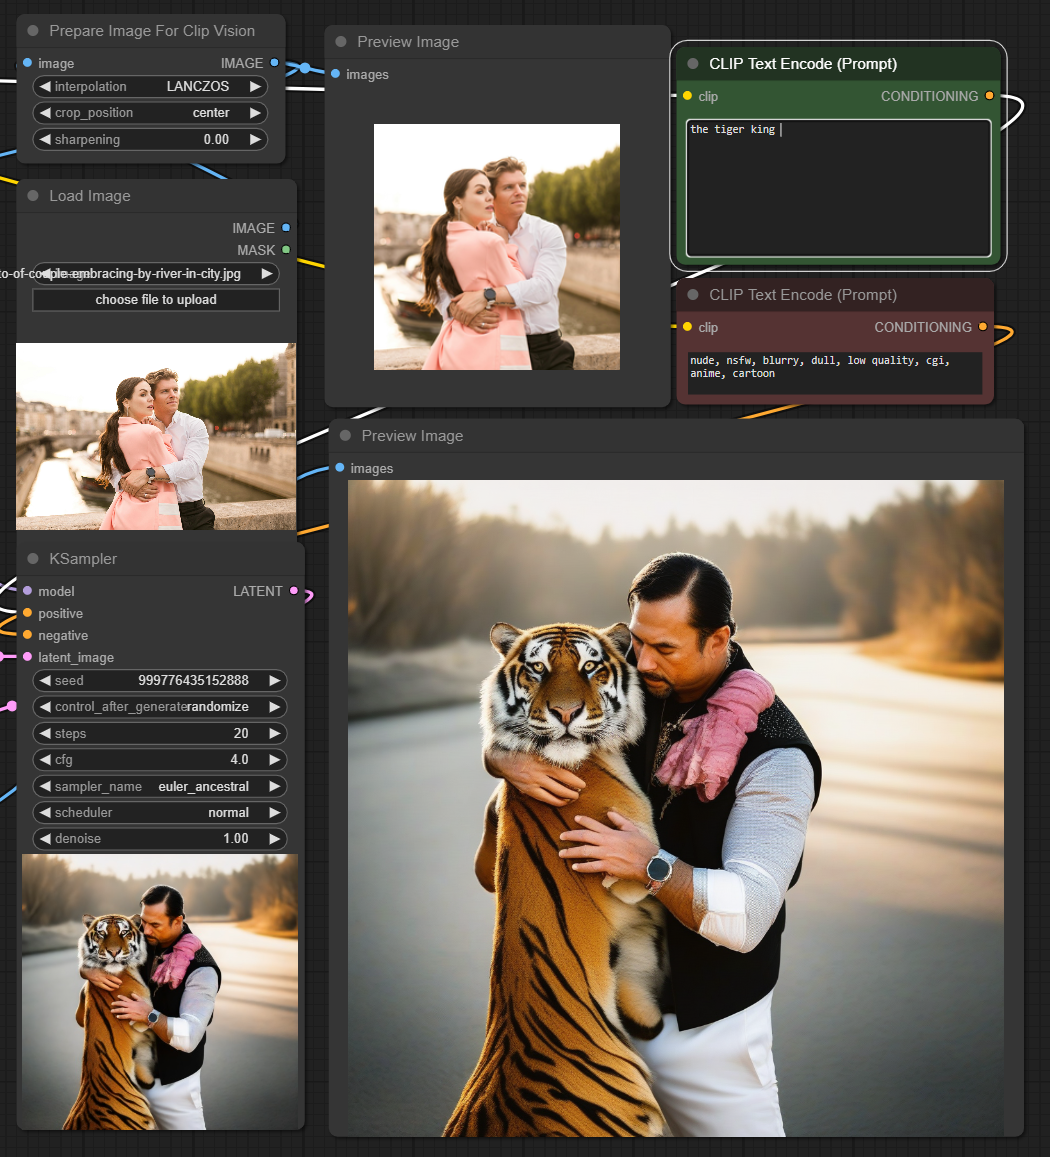Click the LATENT output port on KSampler
The width and height of the screenshot is (1050, 1157).
pyautogui.click(x=293, y=591)
